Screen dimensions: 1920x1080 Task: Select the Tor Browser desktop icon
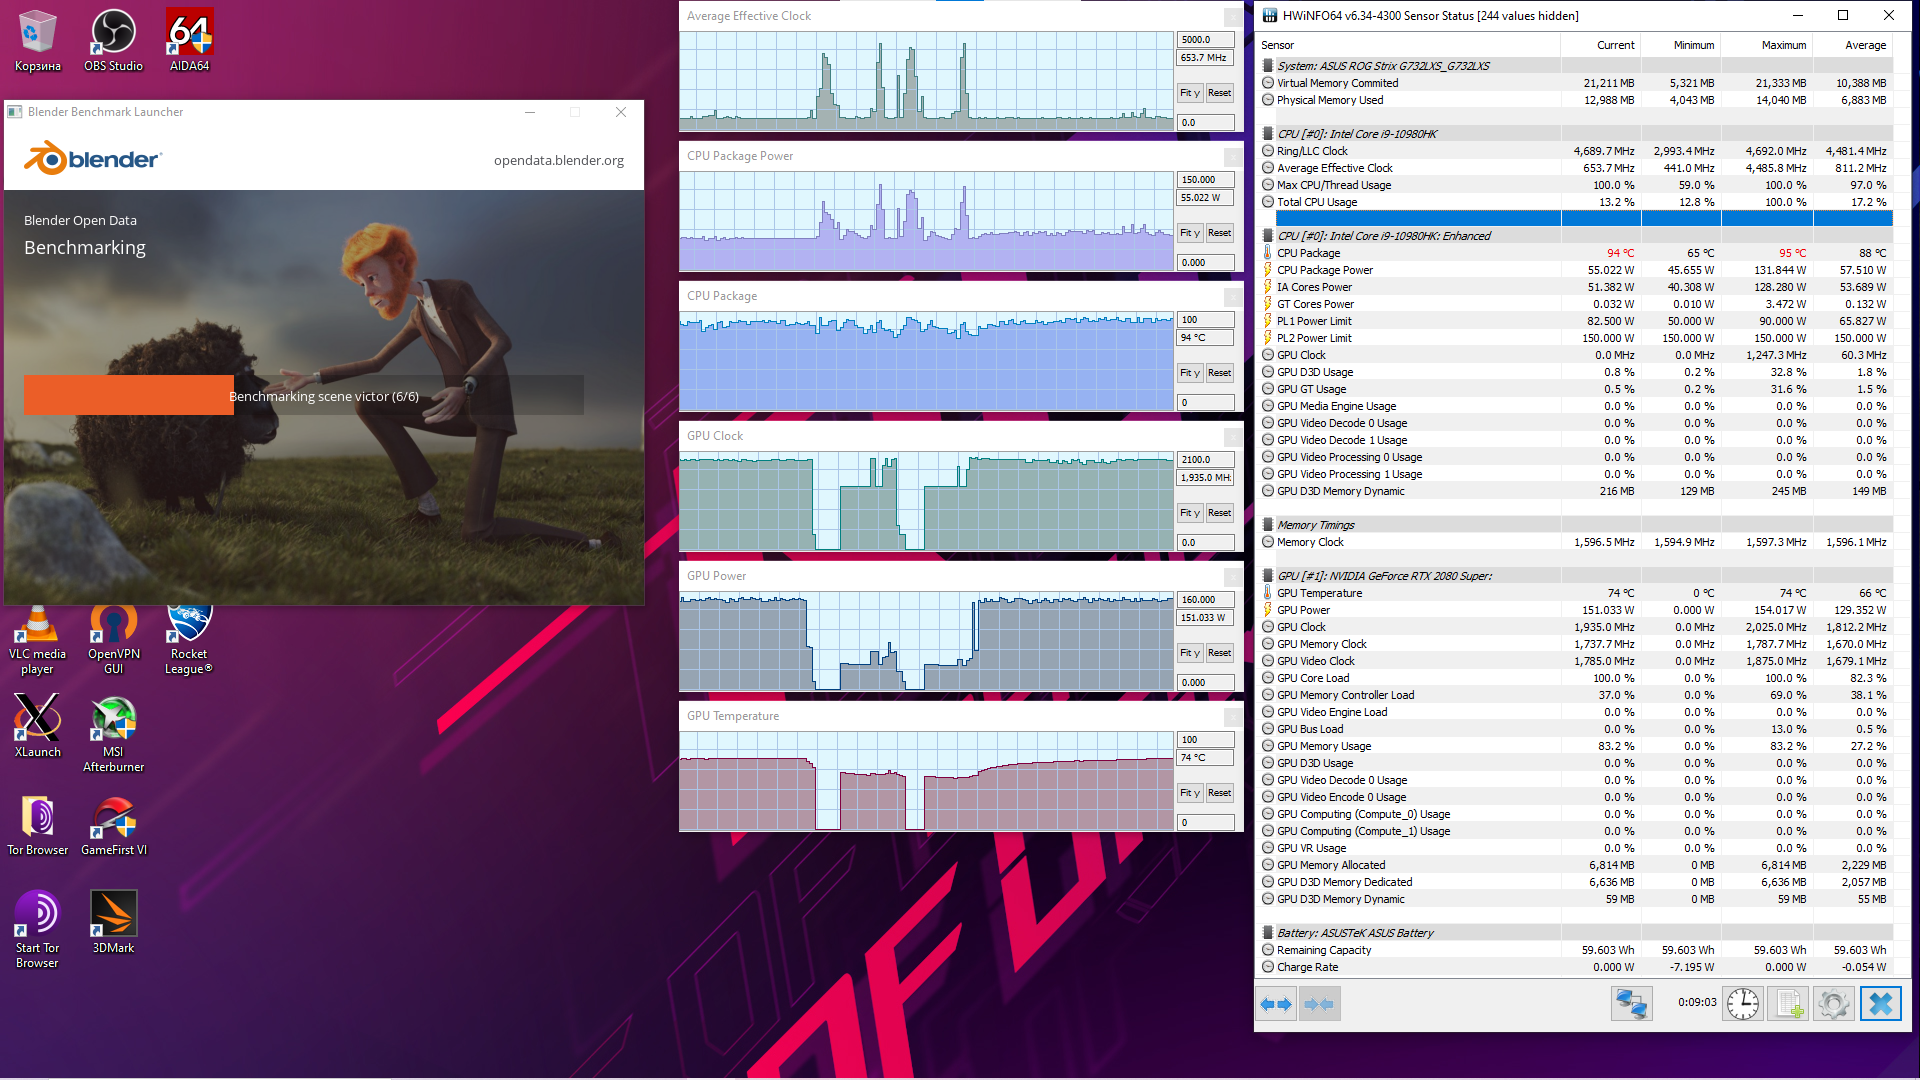point(37,826)
